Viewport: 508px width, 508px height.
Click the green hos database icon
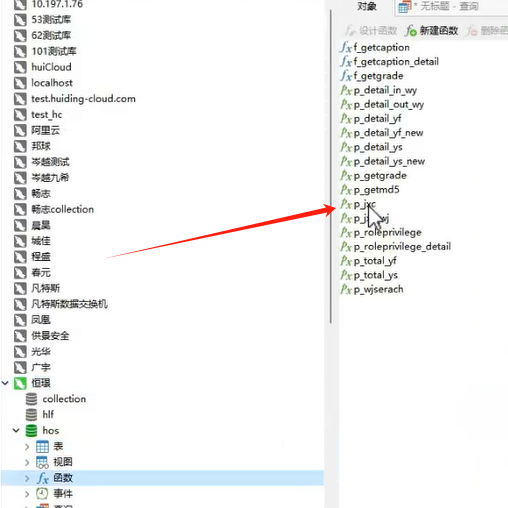(x=31, y=431)
